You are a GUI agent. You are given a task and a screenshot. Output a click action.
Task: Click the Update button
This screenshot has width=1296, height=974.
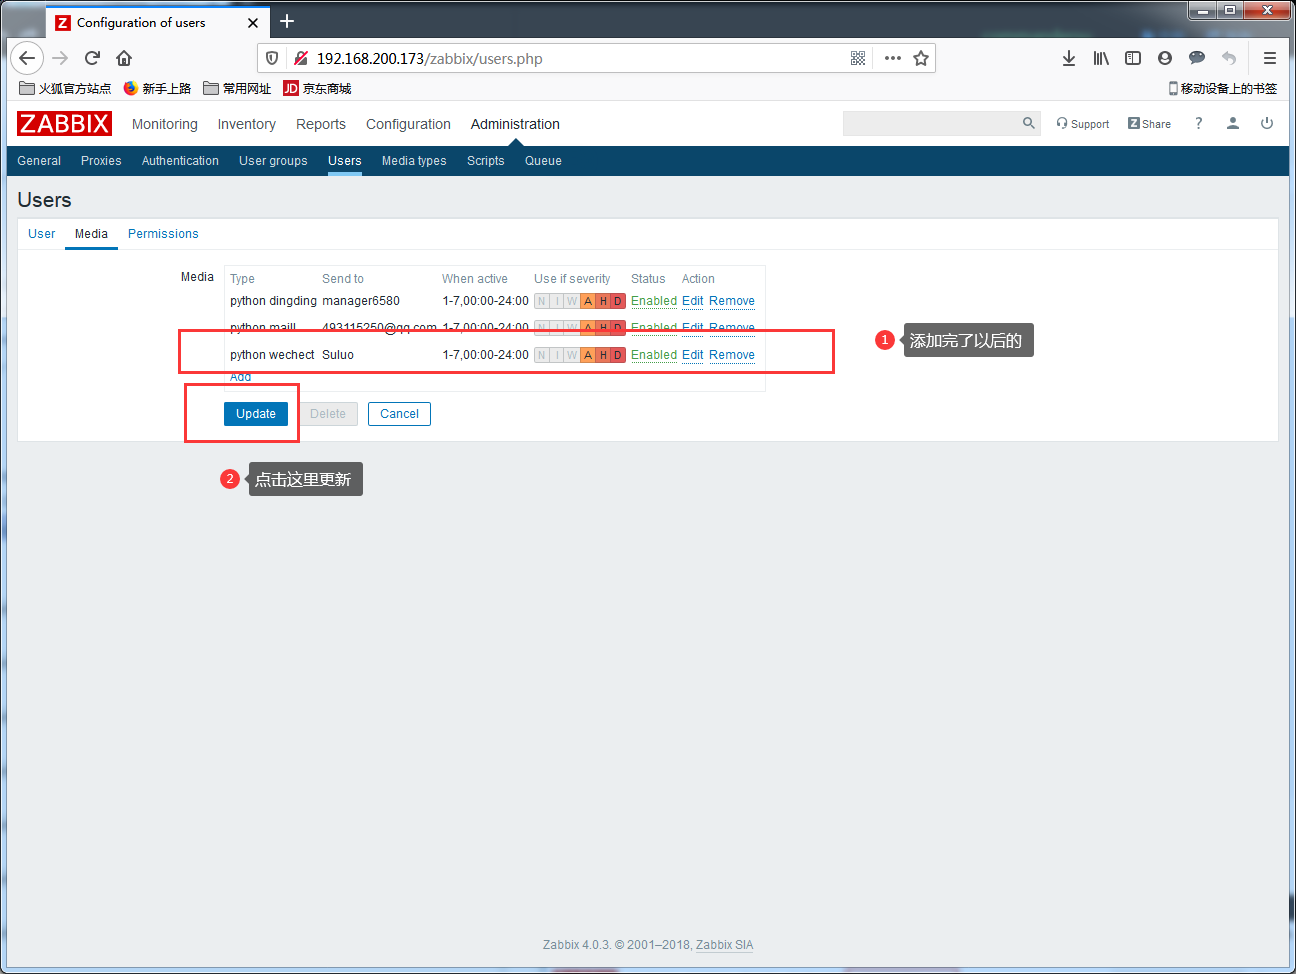tap(256, 414)
